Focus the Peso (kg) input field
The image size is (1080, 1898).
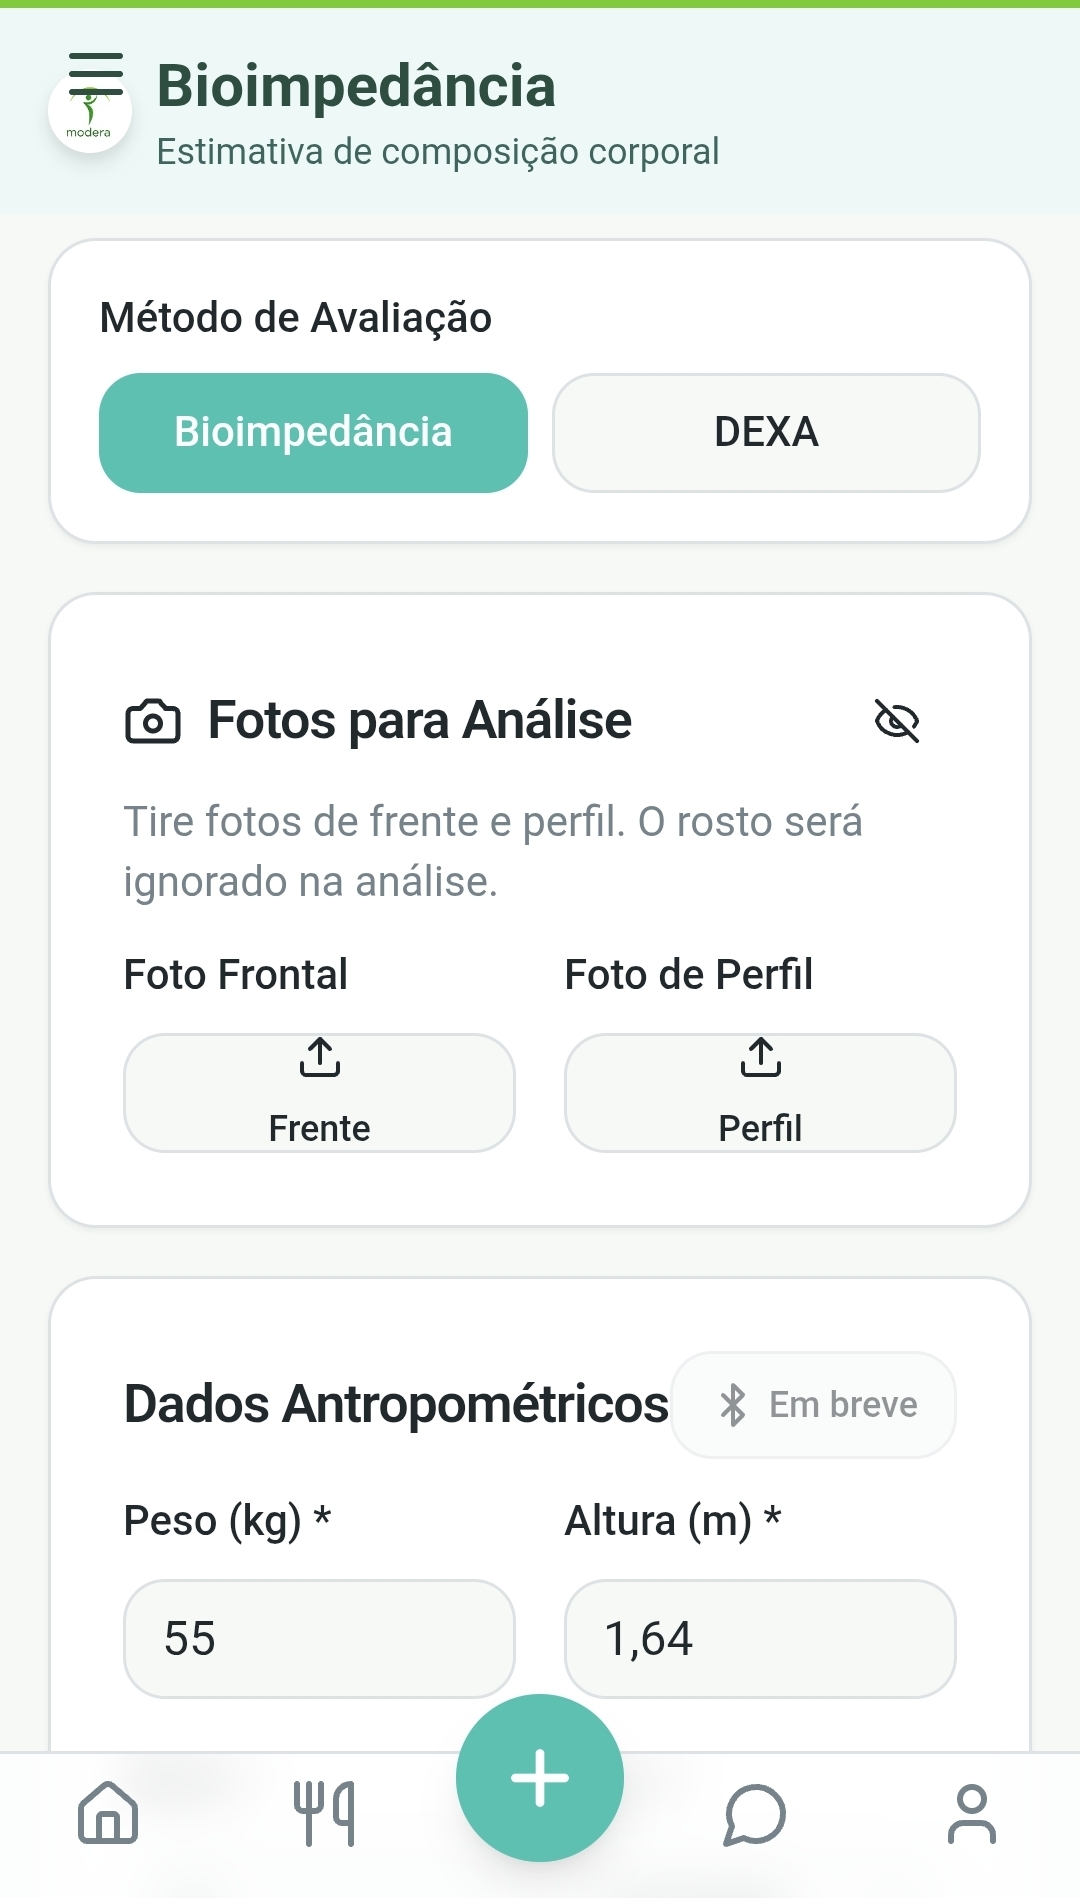coord(319,1639)
